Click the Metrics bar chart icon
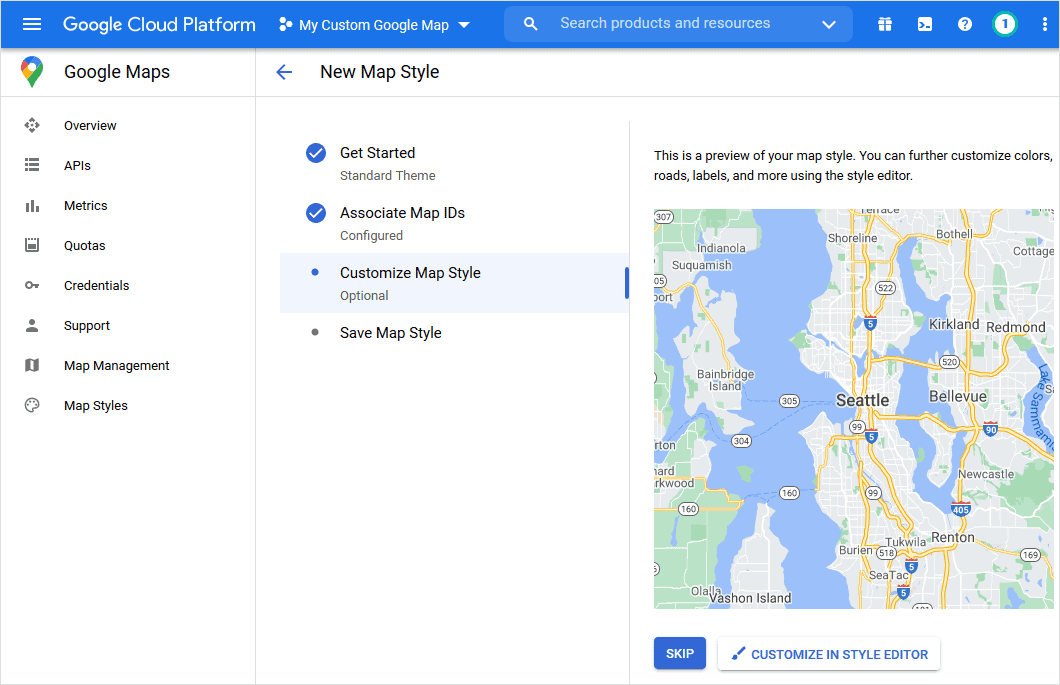This screenshot has width=1060, height=685. [32, 205]
